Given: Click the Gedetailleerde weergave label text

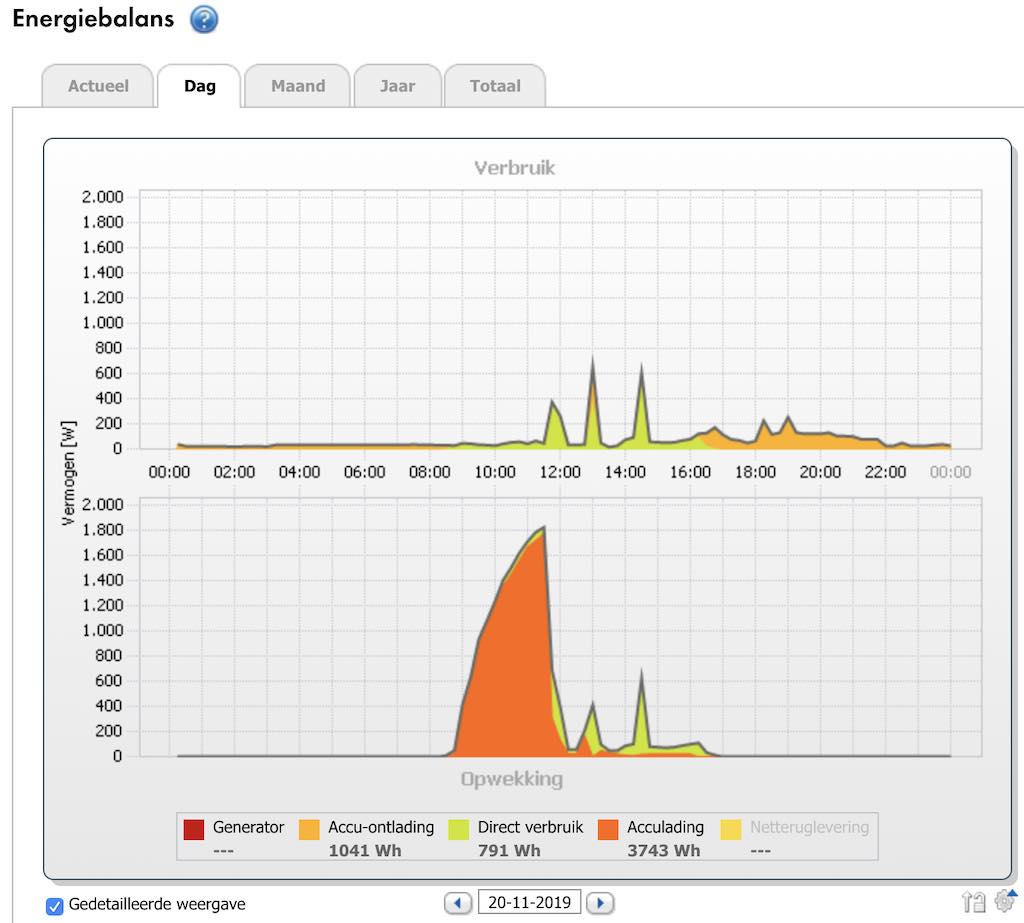Looking at the screenshot, I should (x=157, y=905).
